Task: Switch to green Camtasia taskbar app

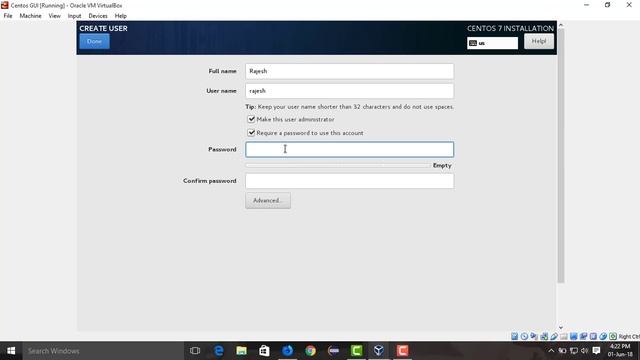Action: (x=356, y=351)
